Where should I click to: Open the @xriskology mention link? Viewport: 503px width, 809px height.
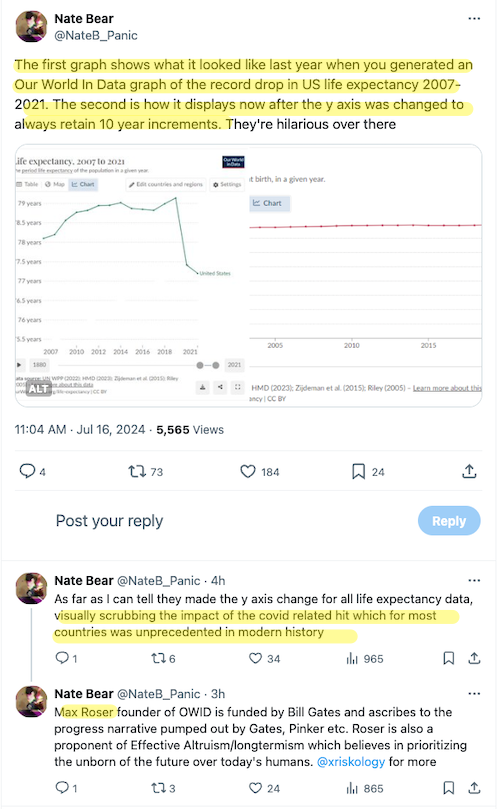click(x=351, y=762)
